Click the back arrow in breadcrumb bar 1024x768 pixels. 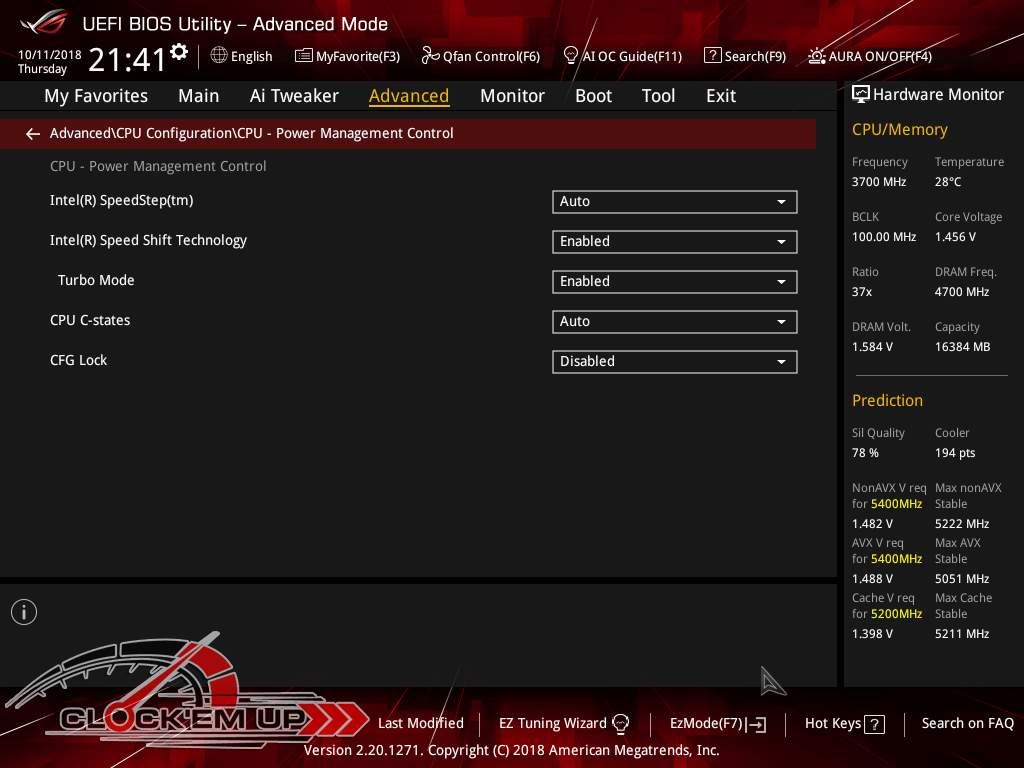click(33, 133)
